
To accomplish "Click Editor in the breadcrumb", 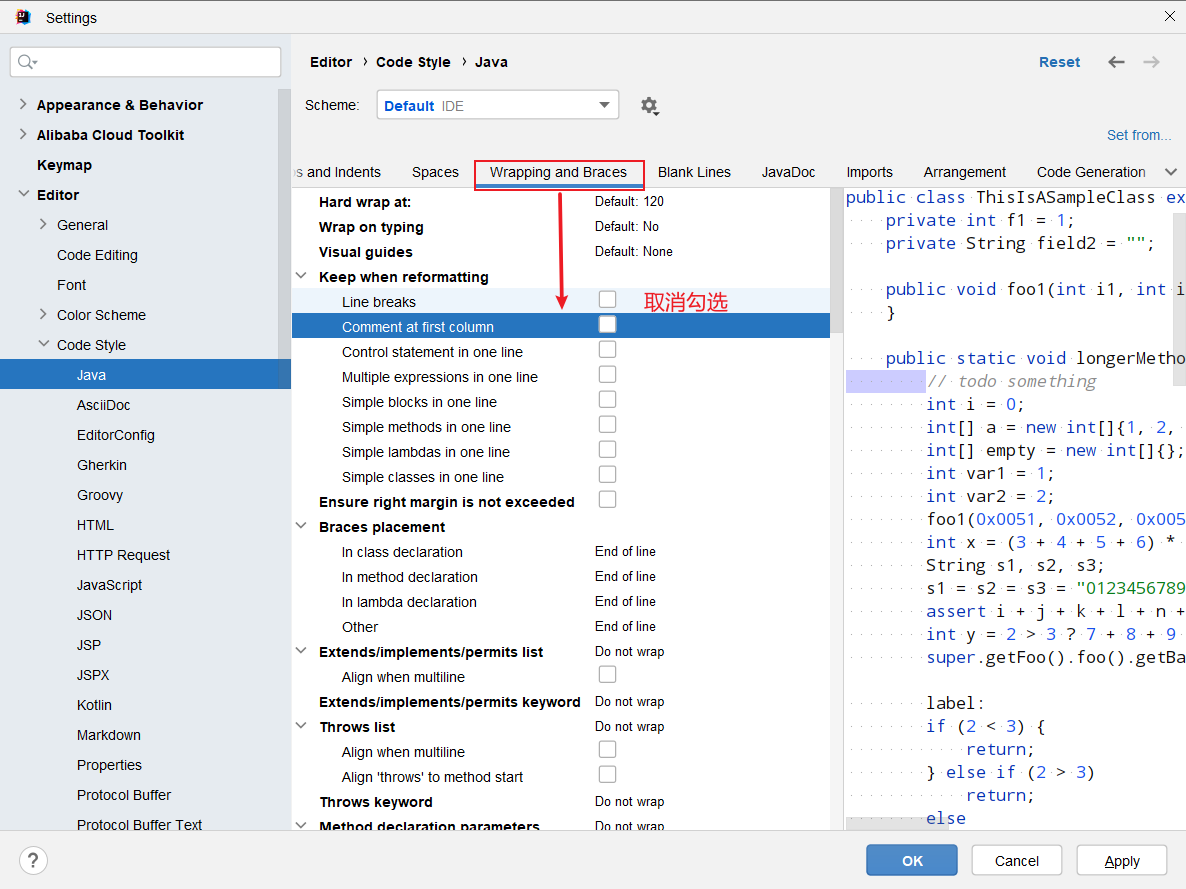I will 331,62.
